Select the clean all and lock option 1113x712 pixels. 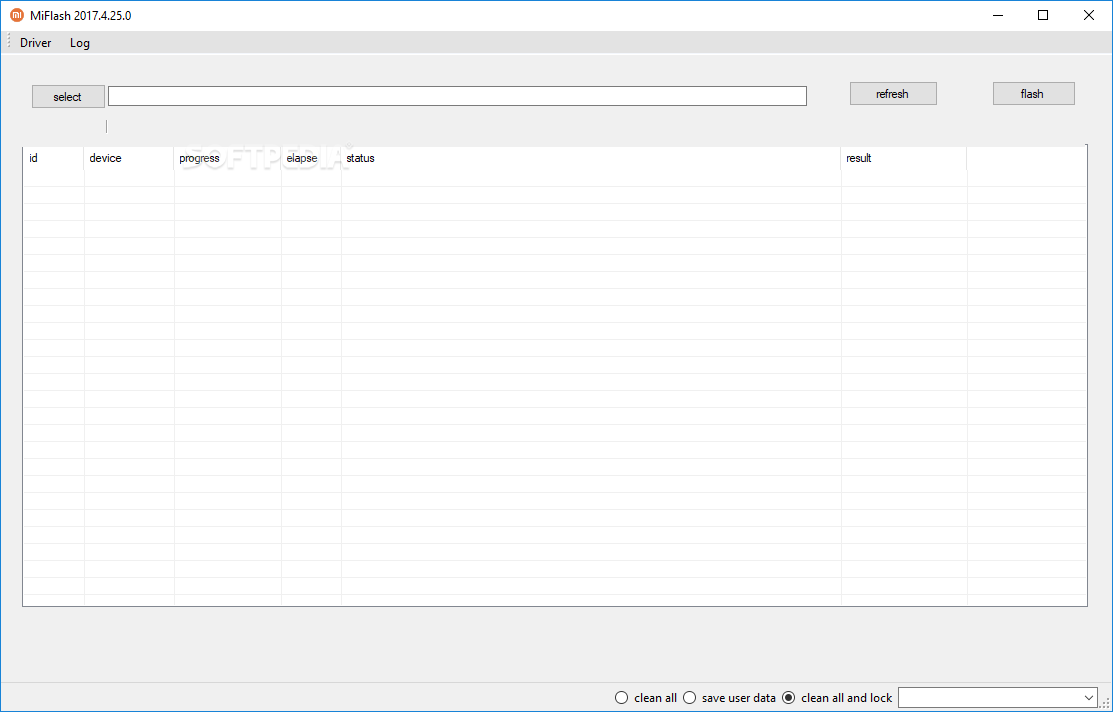click(x=837, y=698)
